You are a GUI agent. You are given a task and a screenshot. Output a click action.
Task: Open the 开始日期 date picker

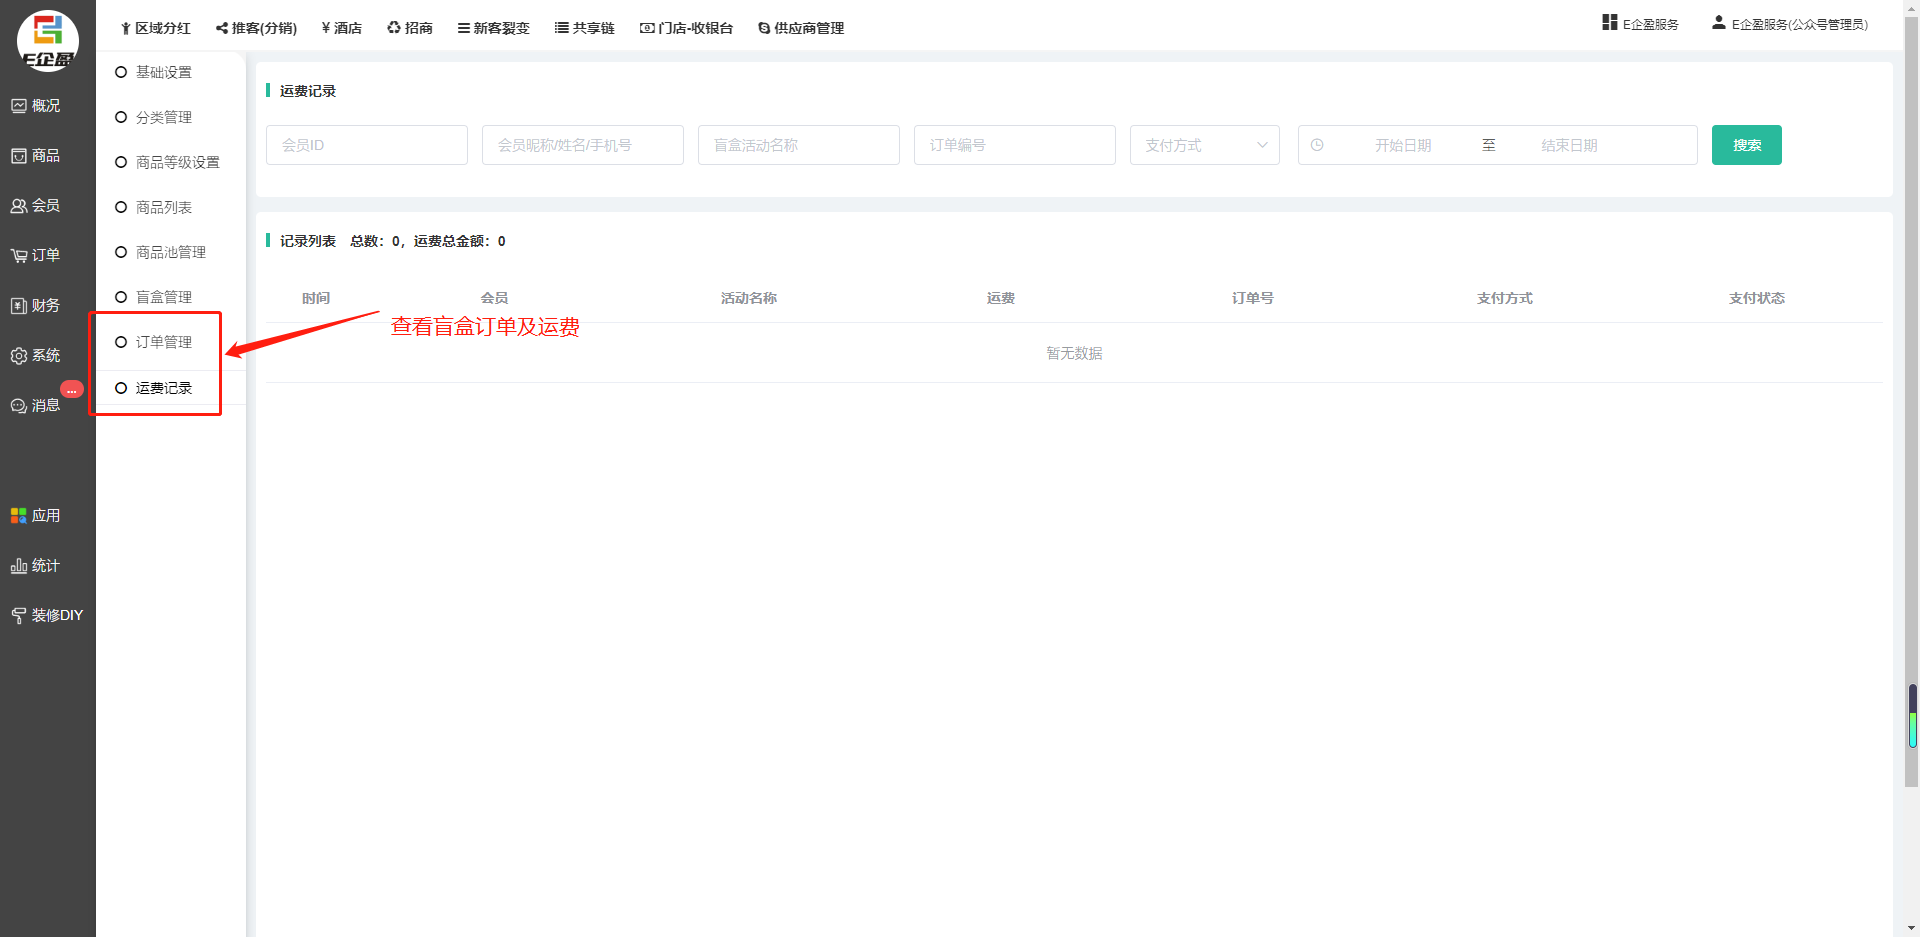click(1402, 145)
